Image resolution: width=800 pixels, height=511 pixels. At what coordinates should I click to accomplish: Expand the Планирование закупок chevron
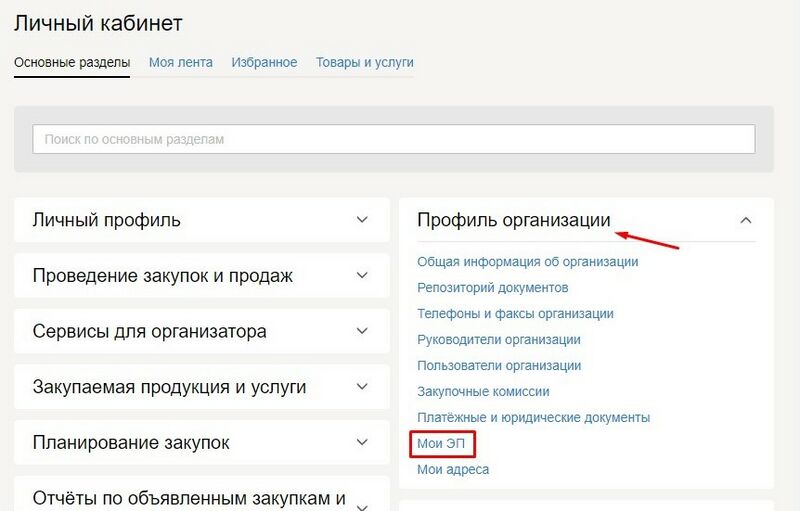(x=362, y=441)
